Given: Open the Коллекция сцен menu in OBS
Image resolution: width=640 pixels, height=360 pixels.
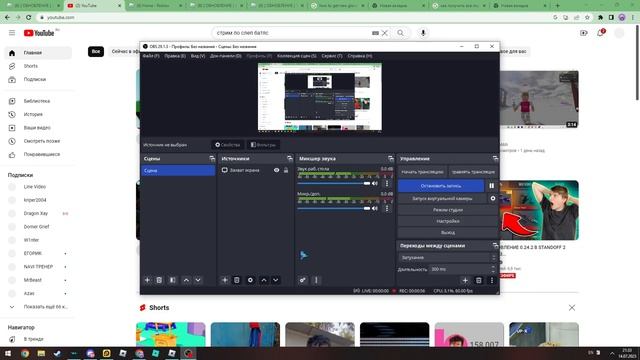Looking at the screenshot, I should (x=296, y=56).
